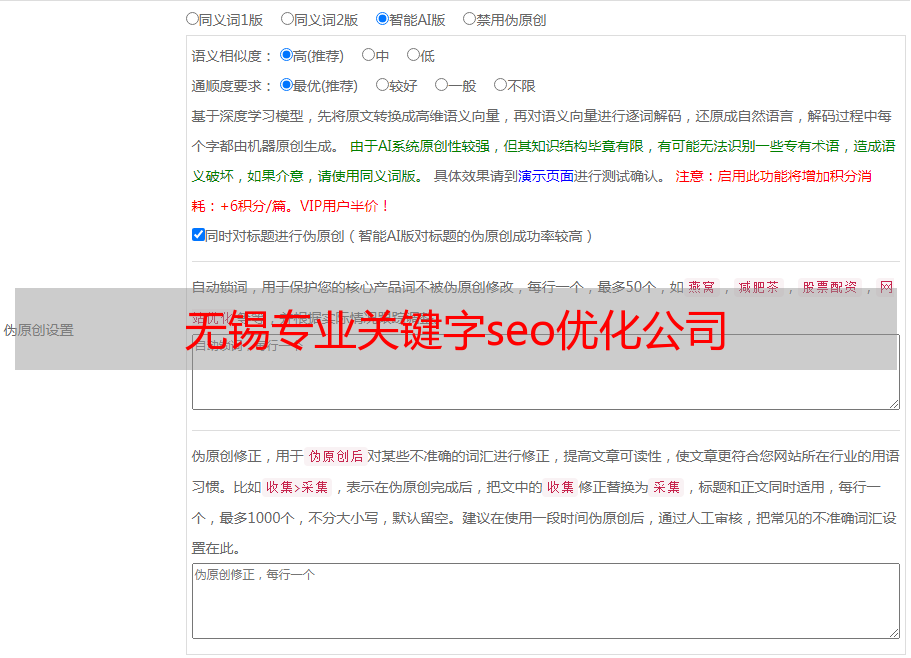Open the 演示页面 link

tap(546, 176)
